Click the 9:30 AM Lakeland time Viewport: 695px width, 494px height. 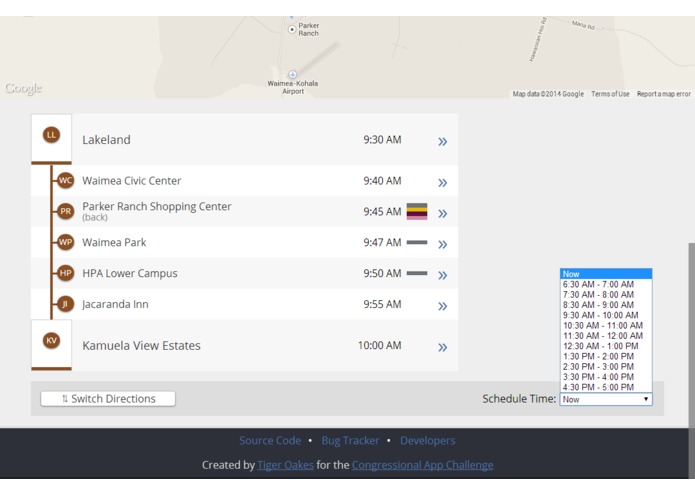click(x=382, y=140)
